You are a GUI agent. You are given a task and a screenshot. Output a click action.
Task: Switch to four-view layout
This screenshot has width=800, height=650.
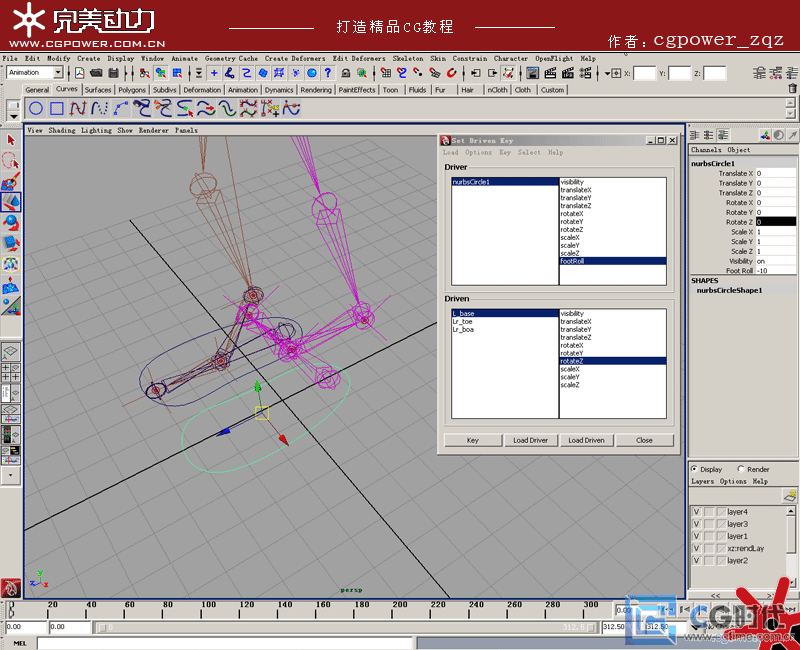(11, 372)
